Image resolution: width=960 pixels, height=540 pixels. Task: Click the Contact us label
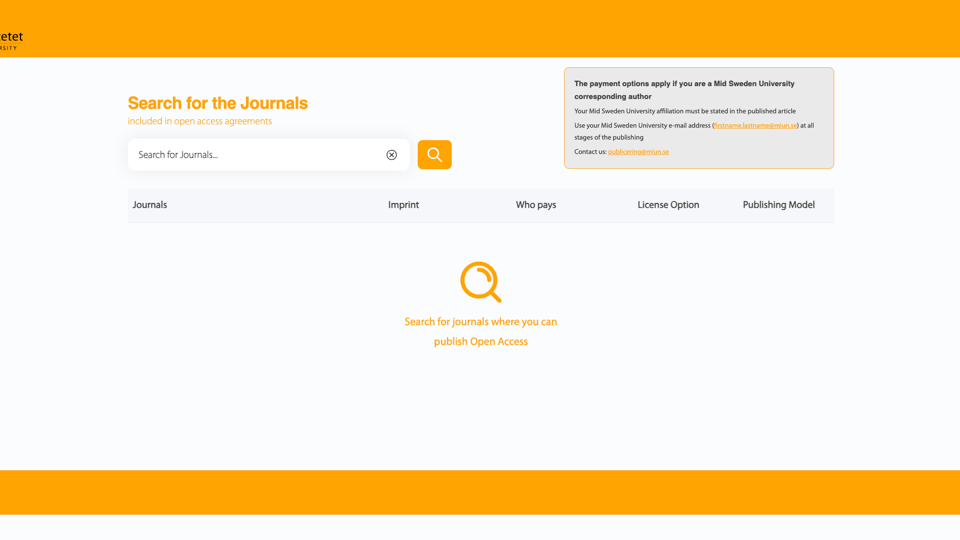click(590, 152)
